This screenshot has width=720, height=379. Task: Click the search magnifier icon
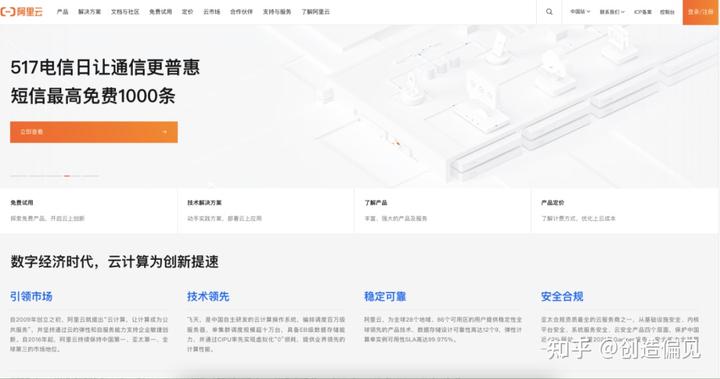tap(549, 12)
